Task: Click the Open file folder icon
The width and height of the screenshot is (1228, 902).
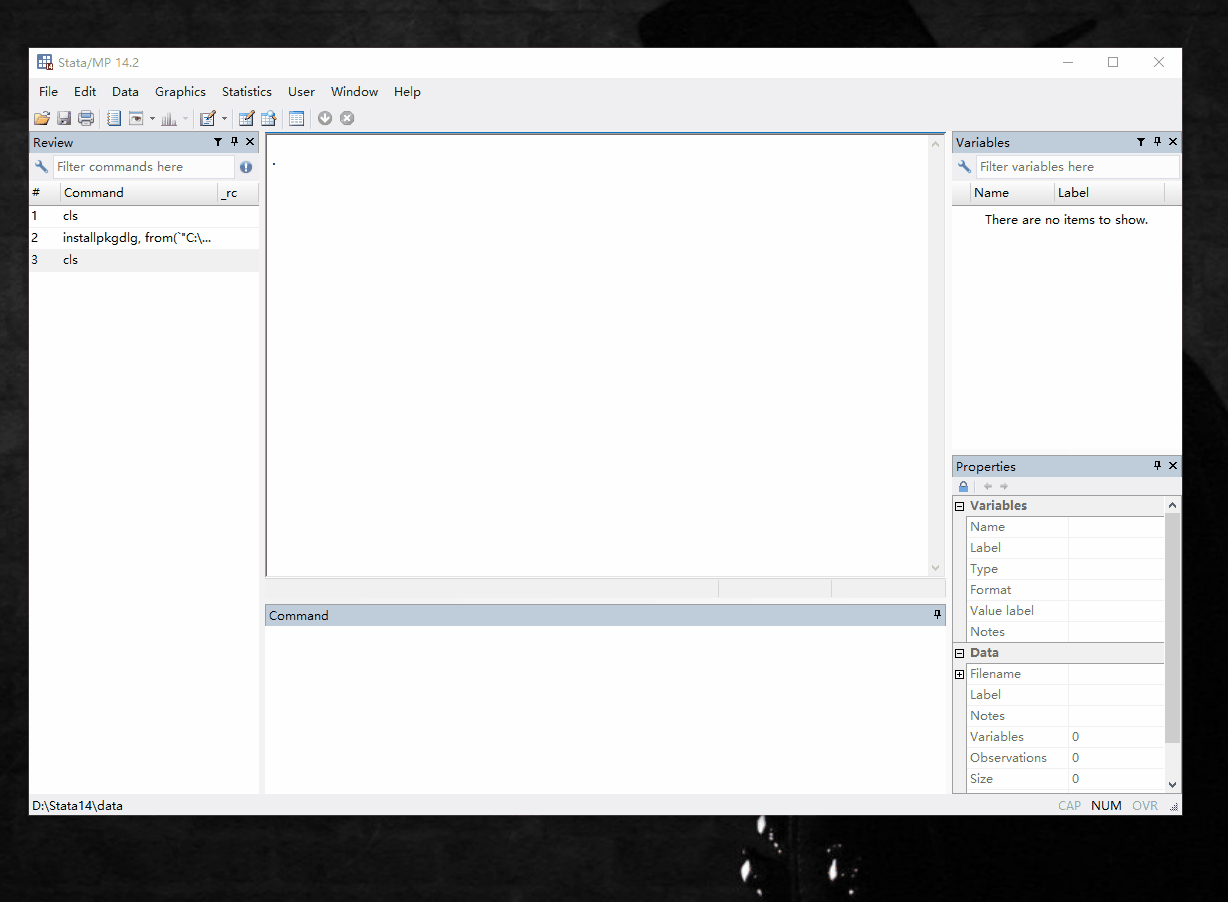Action: pyautogui.click(x=42, y=118)
